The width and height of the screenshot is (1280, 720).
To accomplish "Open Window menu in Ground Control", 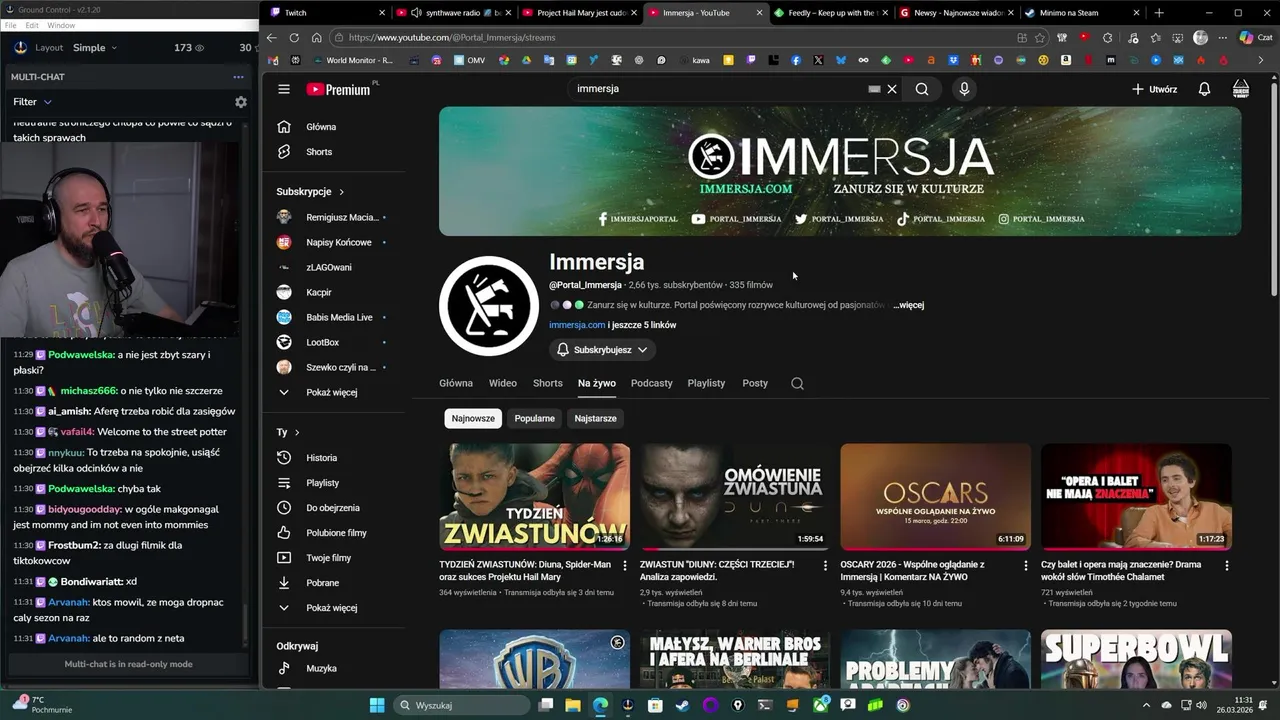I will (61, 25).
